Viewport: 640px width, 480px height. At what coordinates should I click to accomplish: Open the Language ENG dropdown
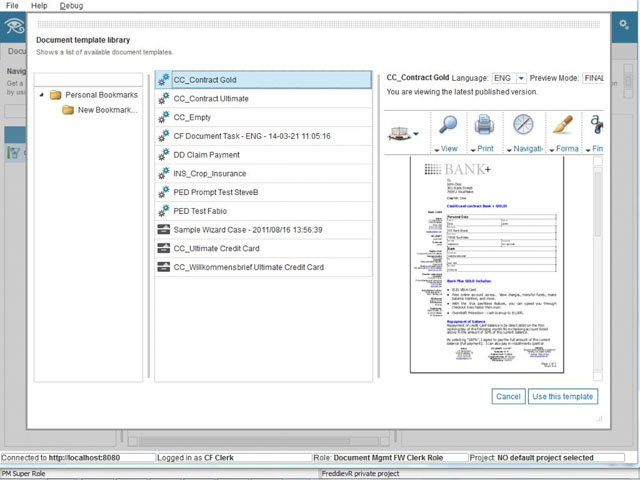pos(521,78)
